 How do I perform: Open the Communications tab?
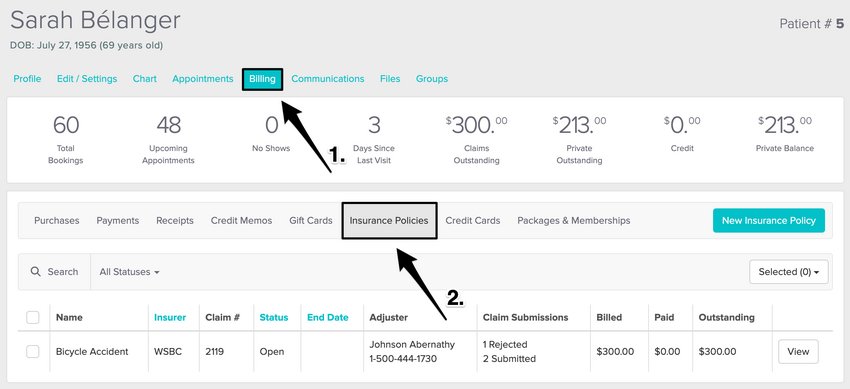[x=327, y=79]
